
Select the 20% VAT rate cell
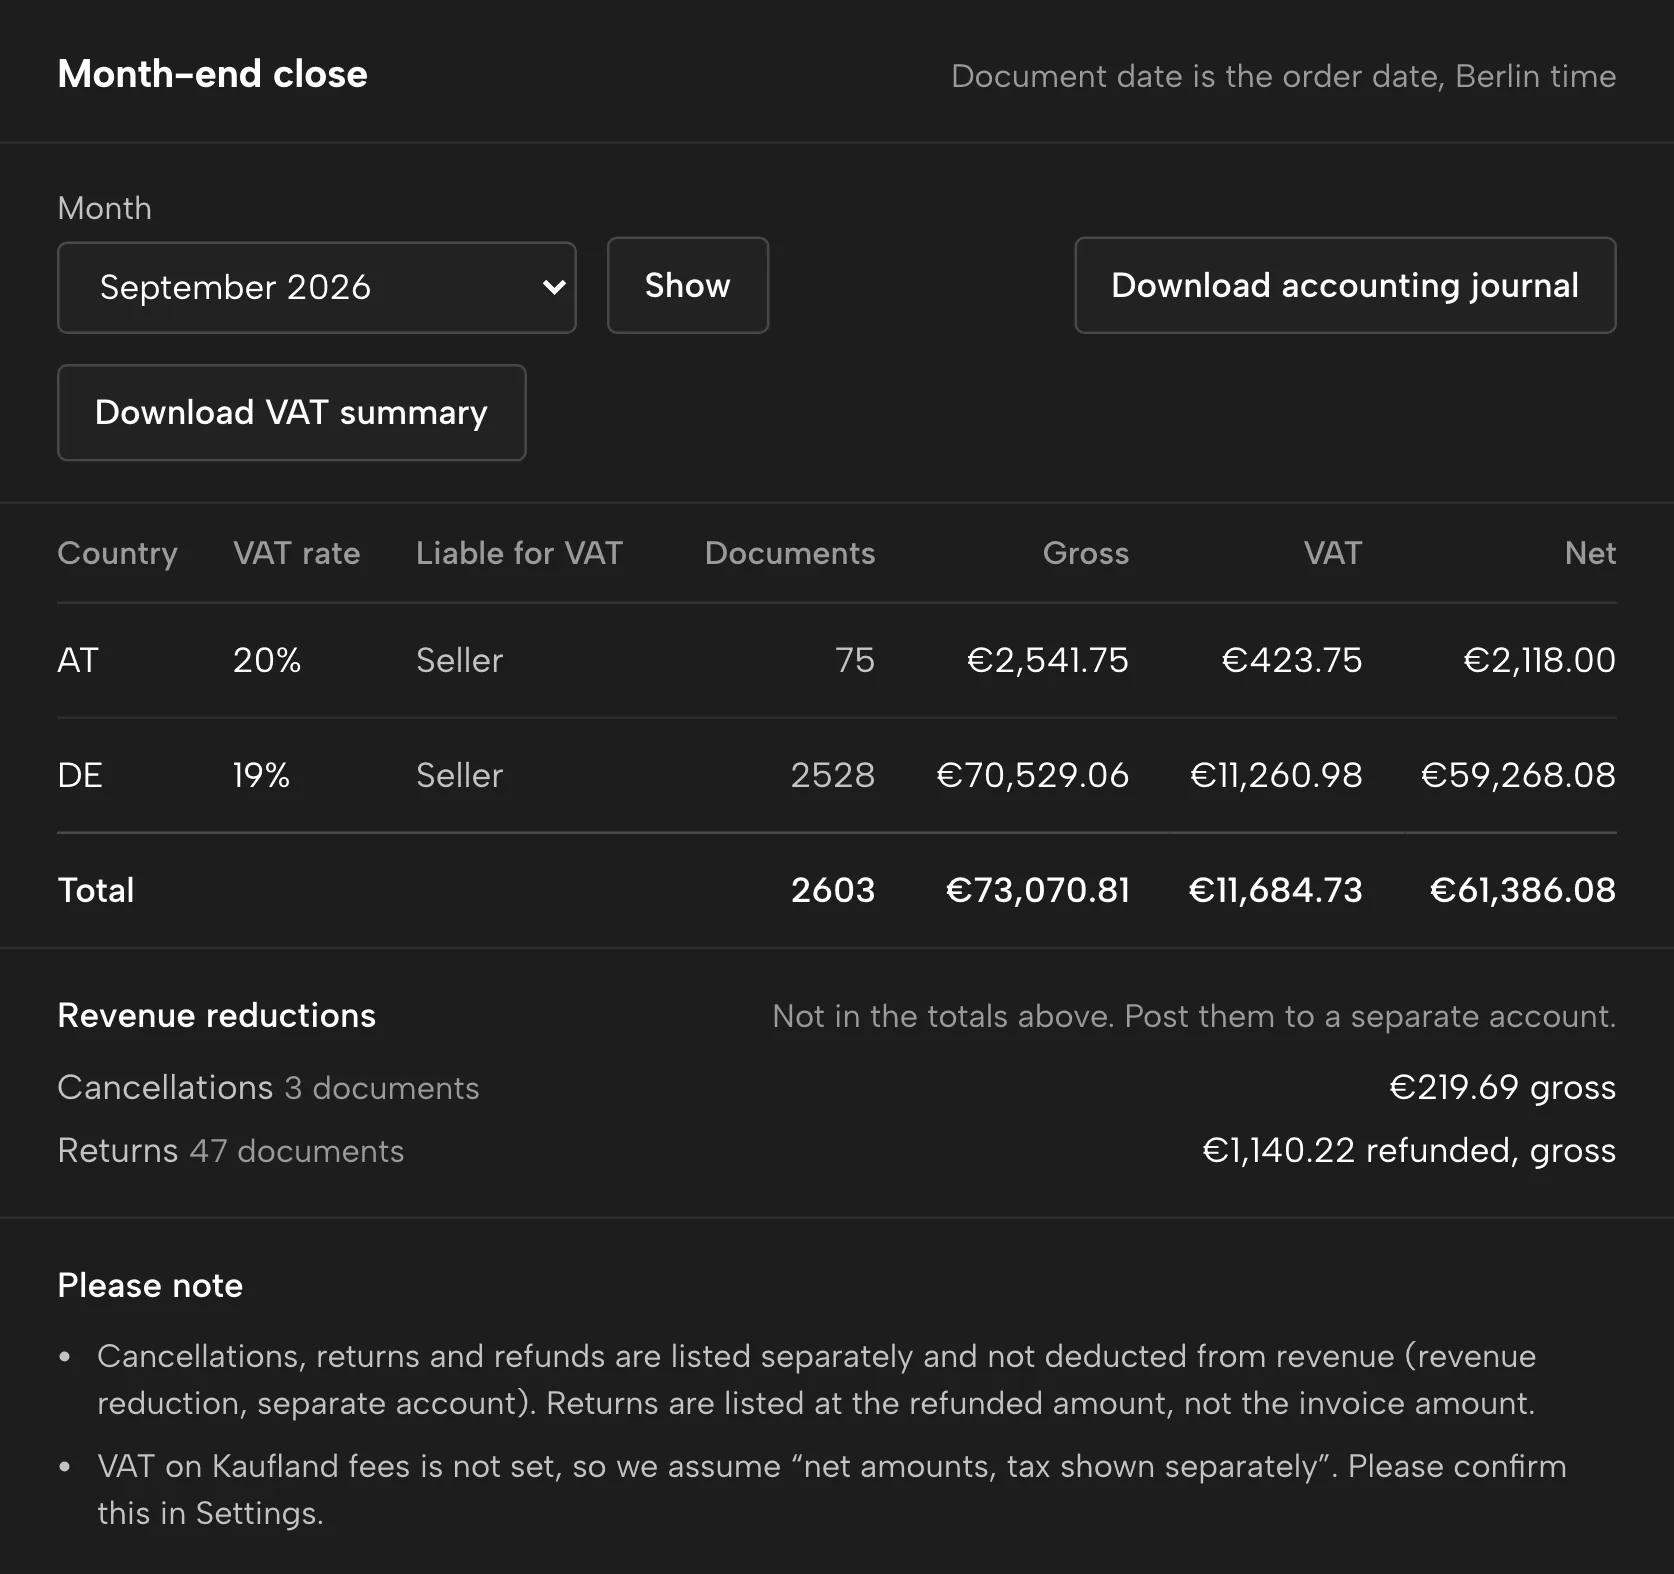click(x=267, y=660)
